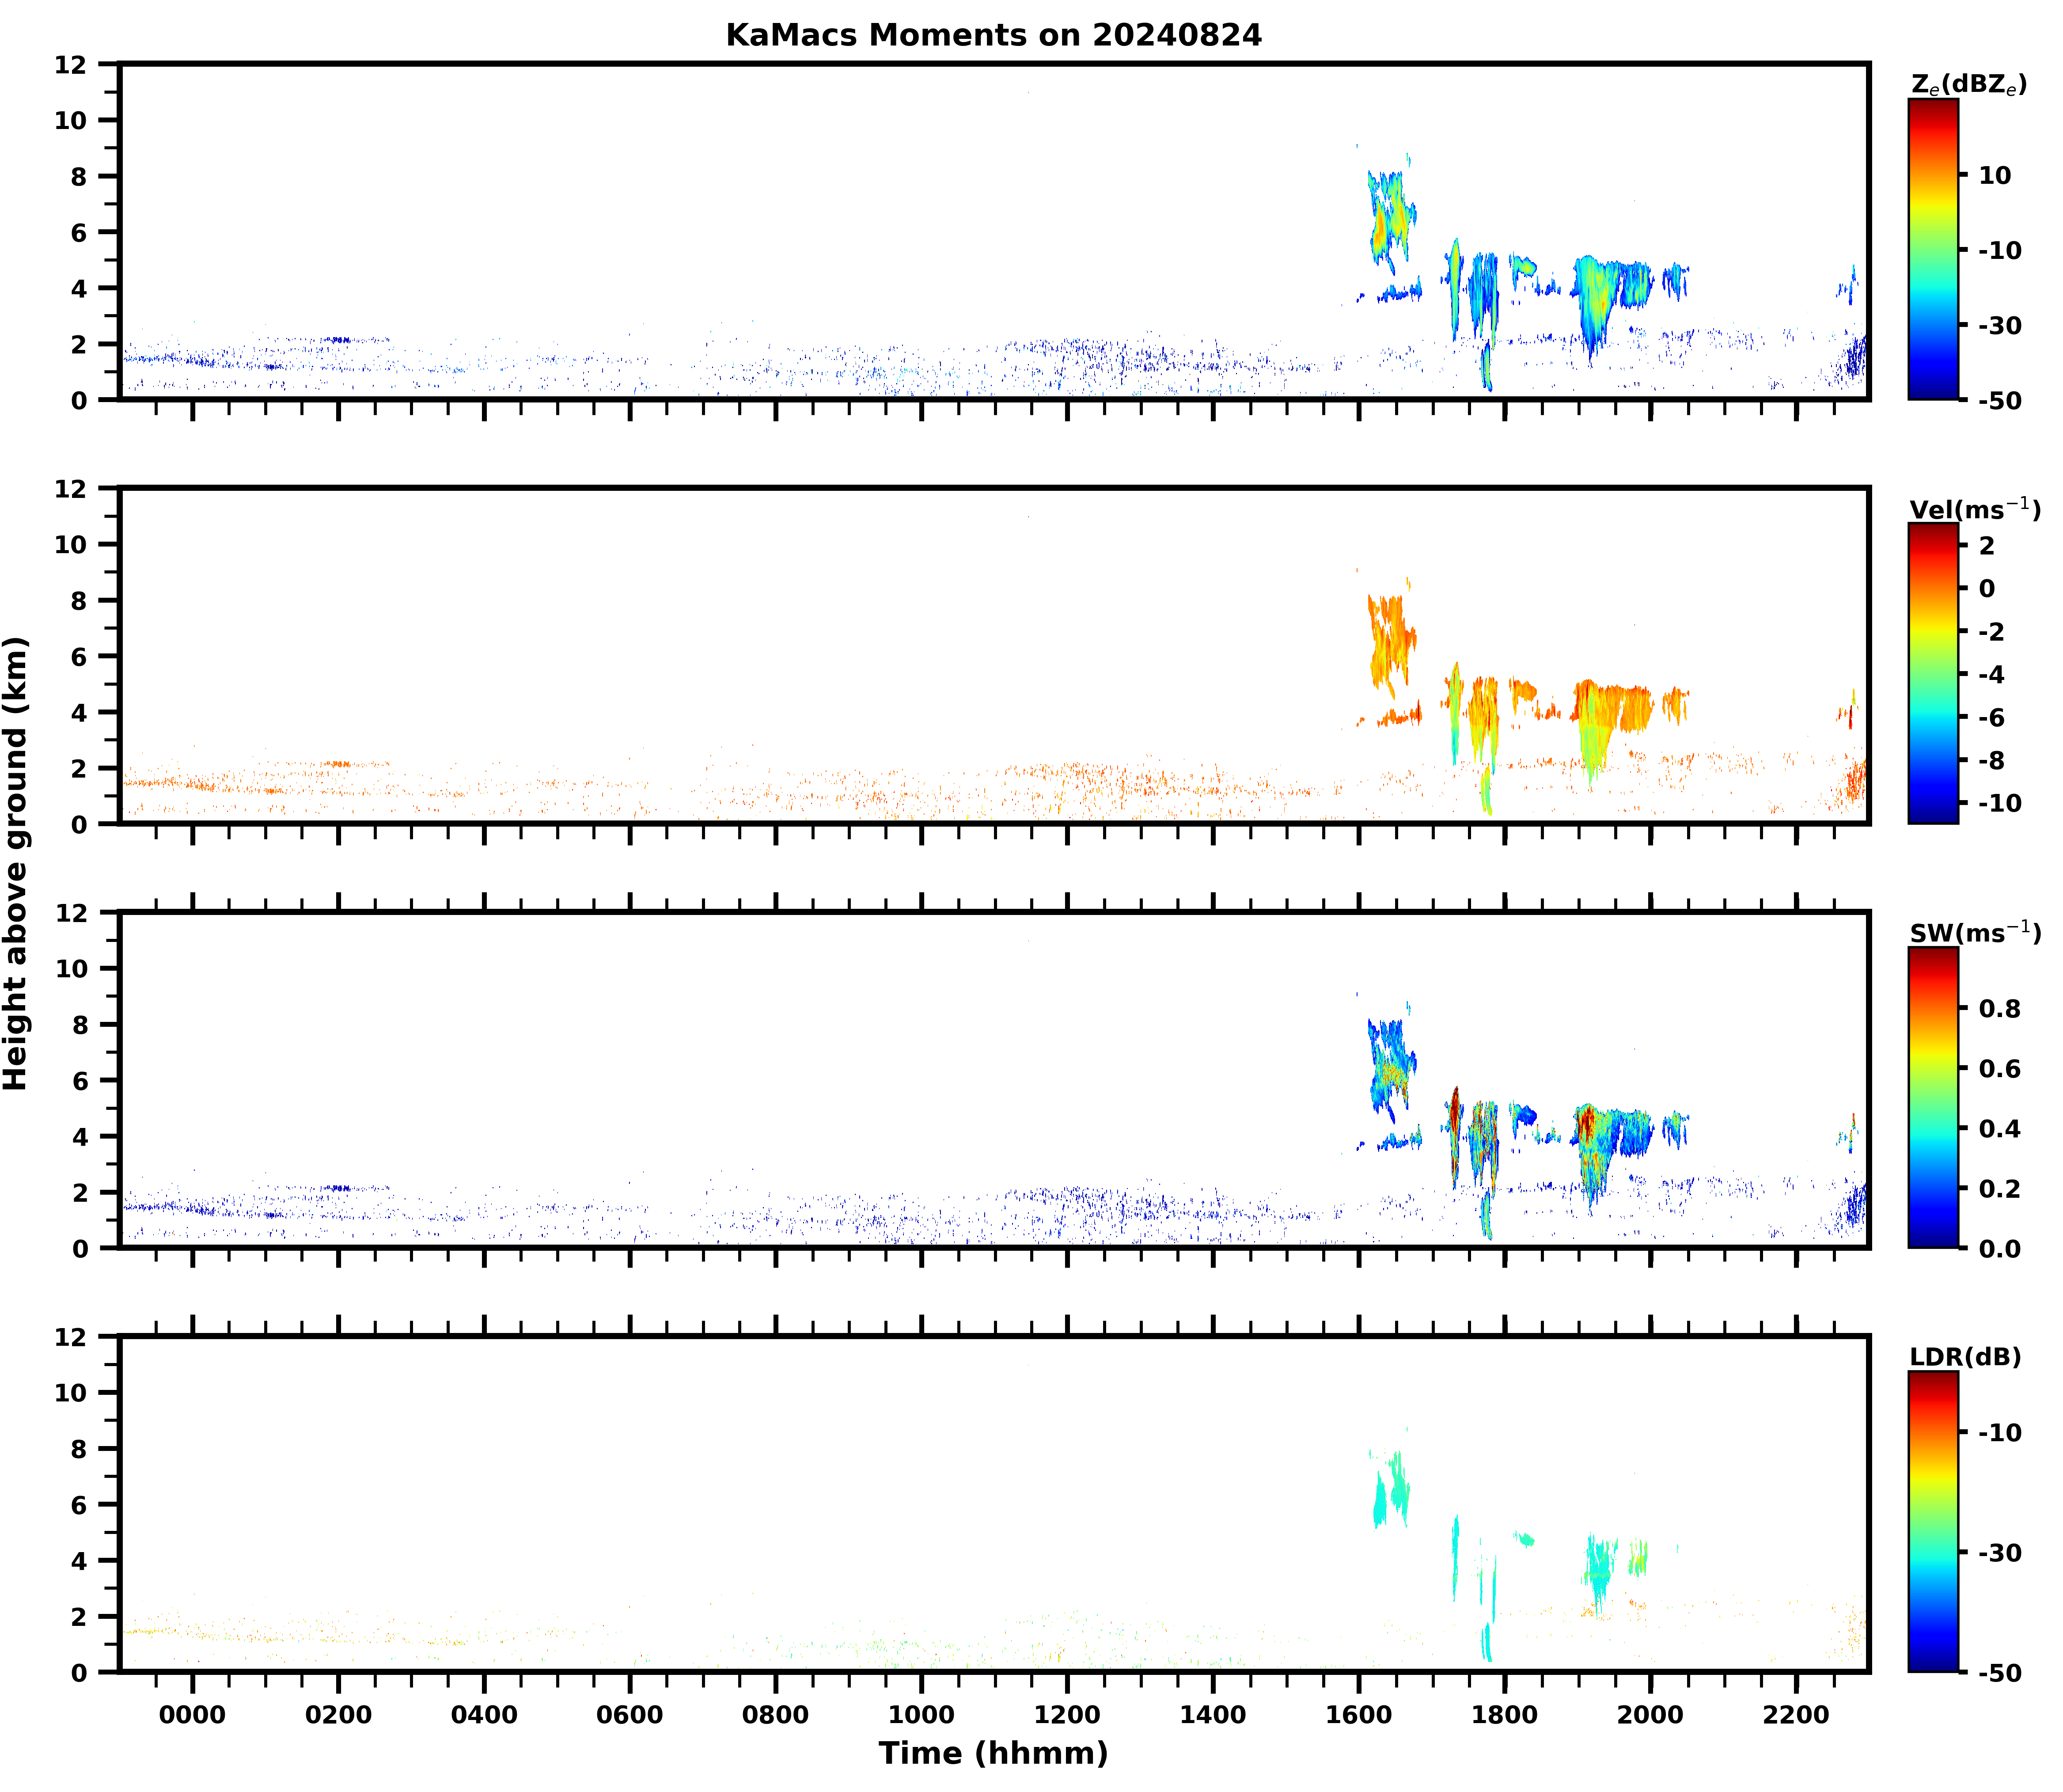Click the 0000 time tick label
This screenshot has width=2063, height=1792.
[192, 1715]
